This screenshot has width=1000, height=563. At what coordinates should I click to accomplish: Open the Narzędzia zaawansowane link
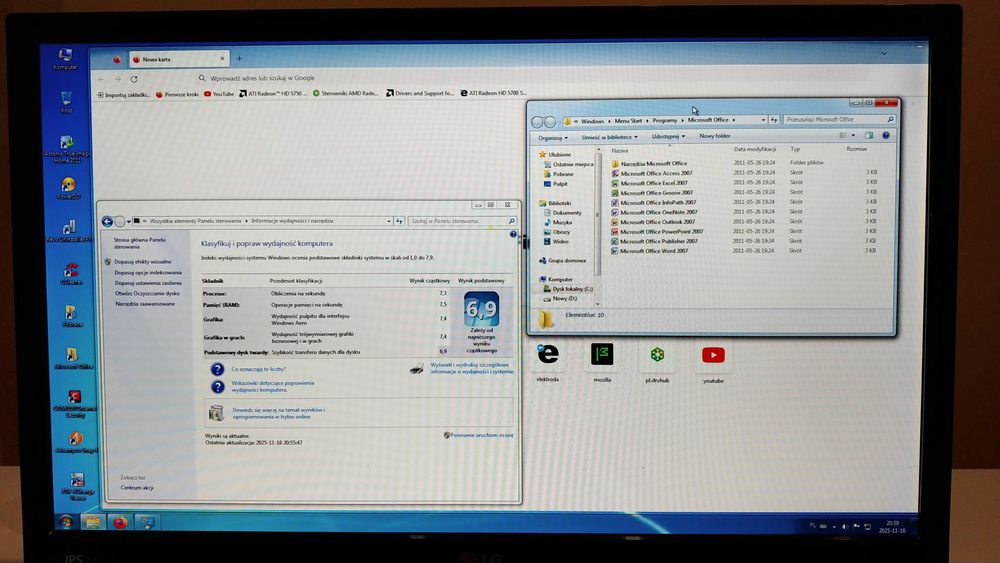tap(145, 304)
